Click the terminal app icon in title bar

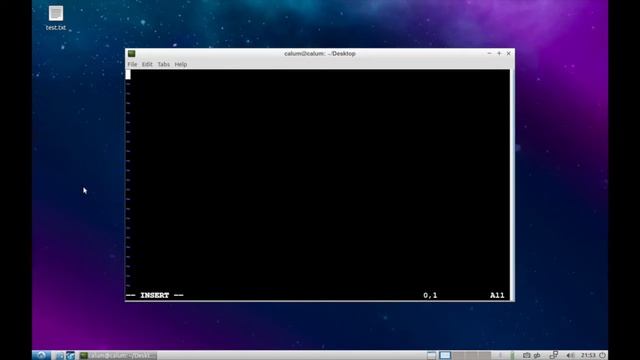click(x=131, y=53)
